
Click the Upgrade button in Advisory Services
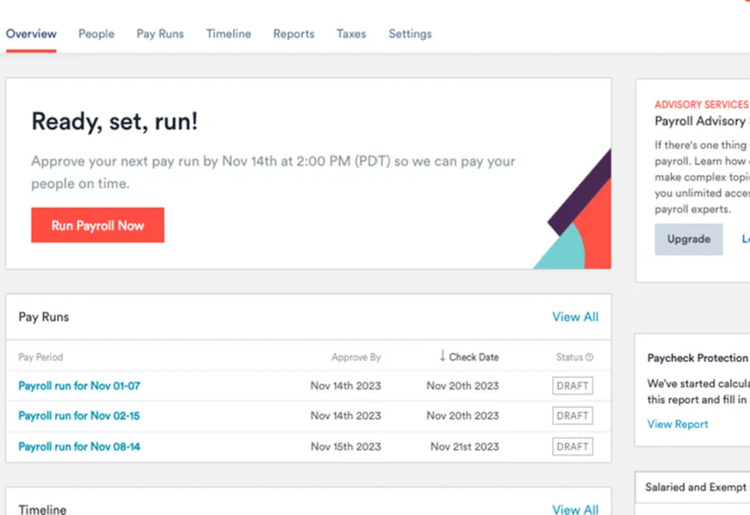pyautogui.click(x=688, y=239)
